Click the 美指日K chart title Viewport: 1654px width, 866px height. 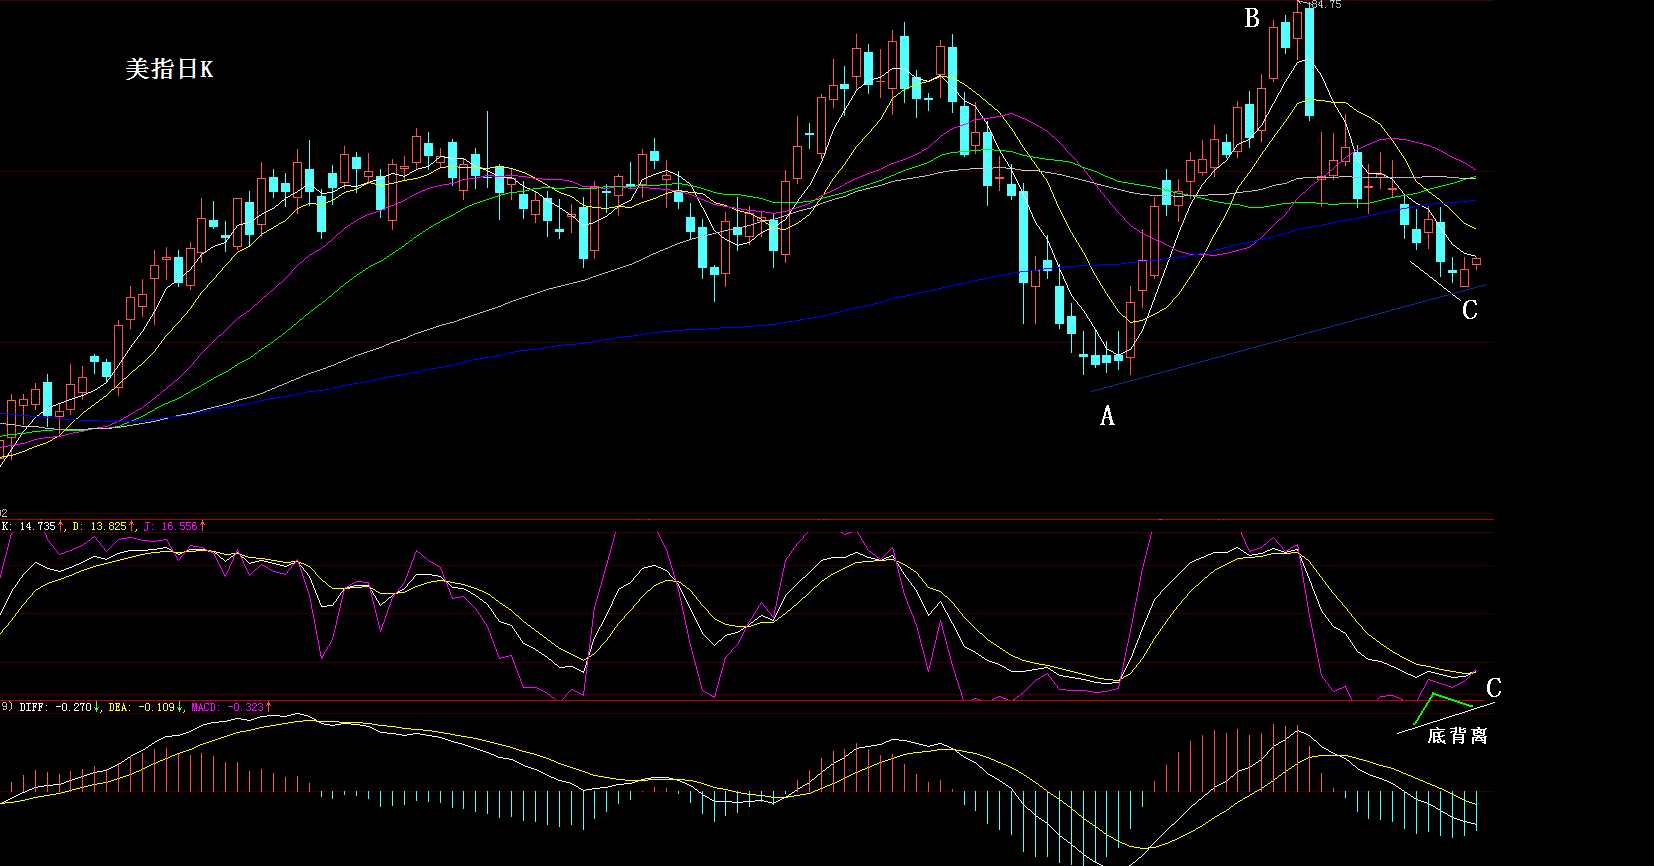point(169,69)
